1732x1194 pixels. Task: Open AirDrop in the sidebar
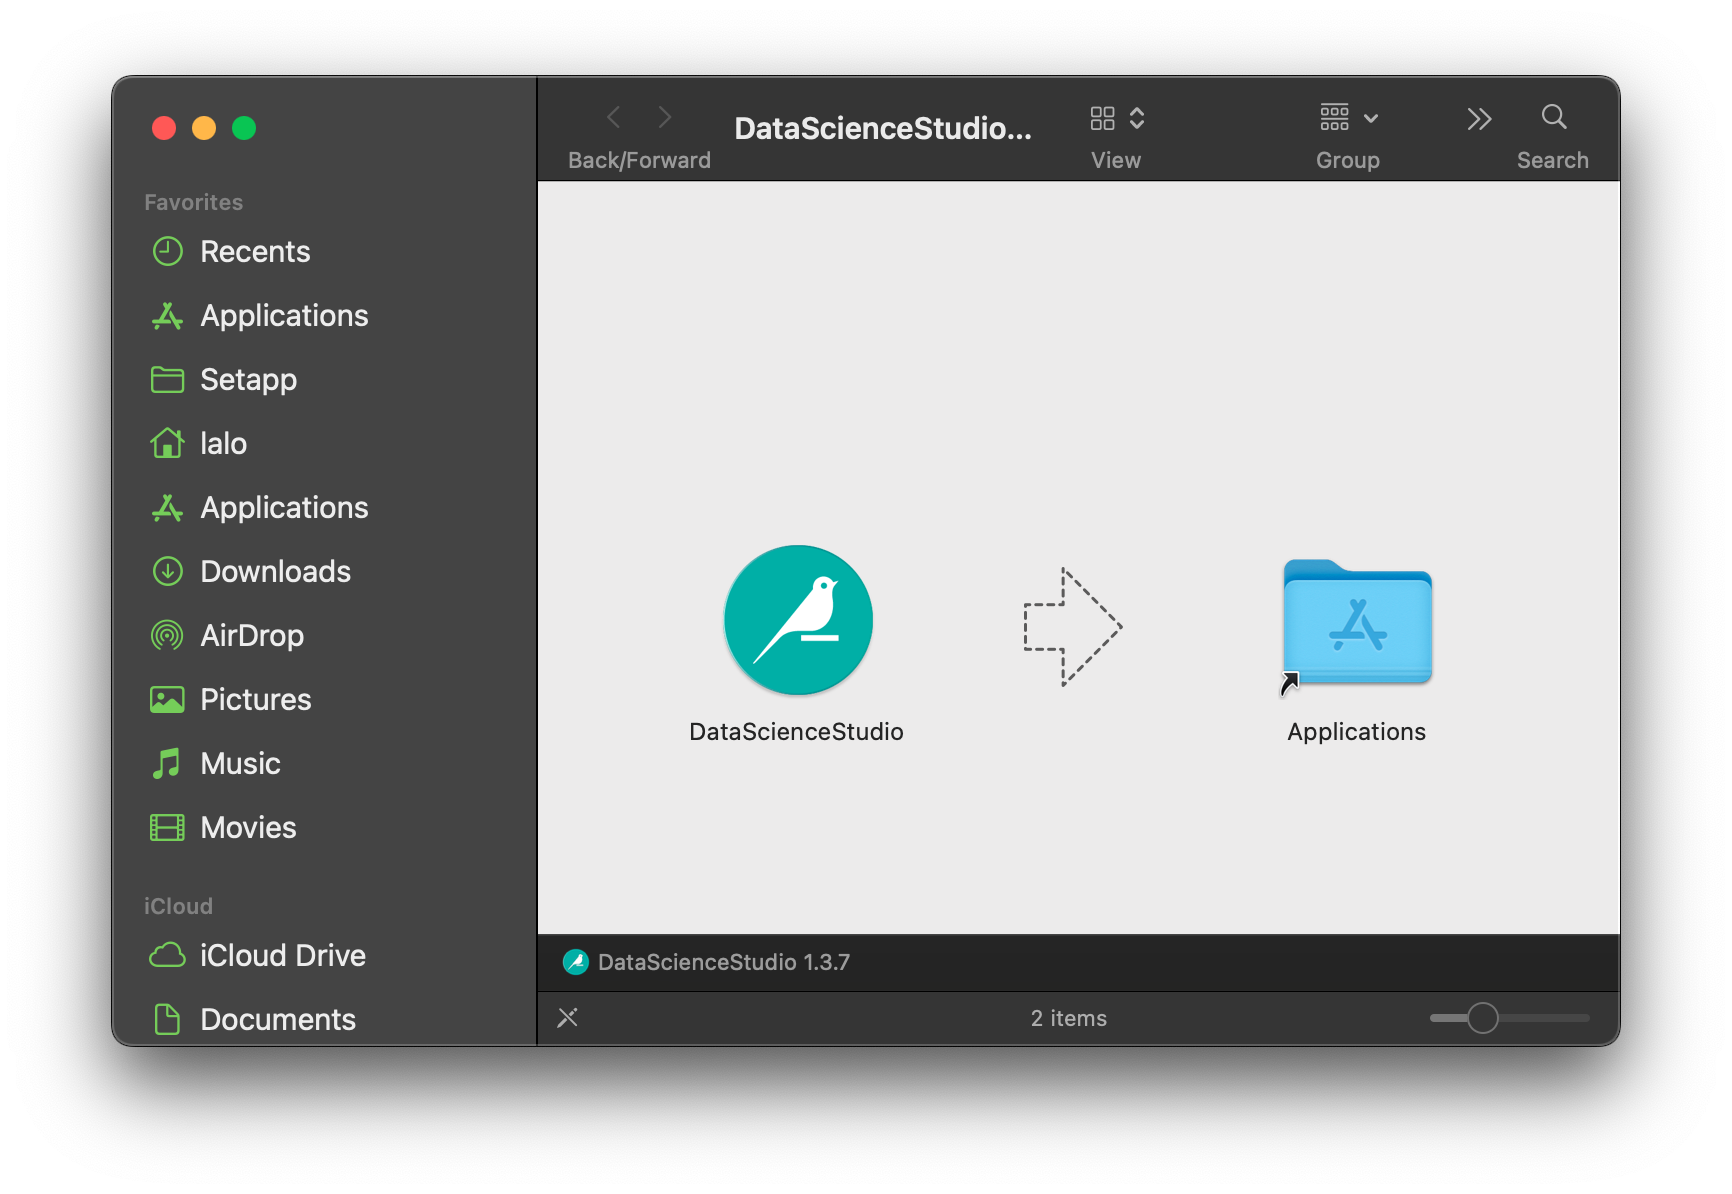point(251,636)
